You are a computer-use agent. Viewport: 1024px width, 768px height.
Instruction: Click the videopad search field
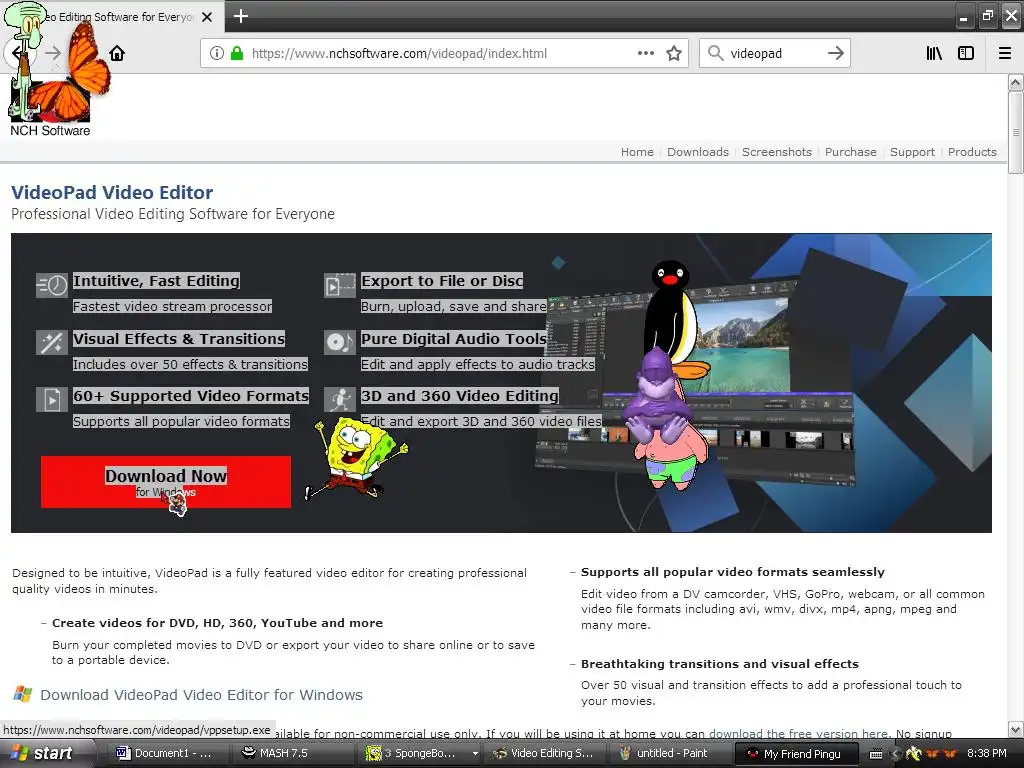point(774,54)
